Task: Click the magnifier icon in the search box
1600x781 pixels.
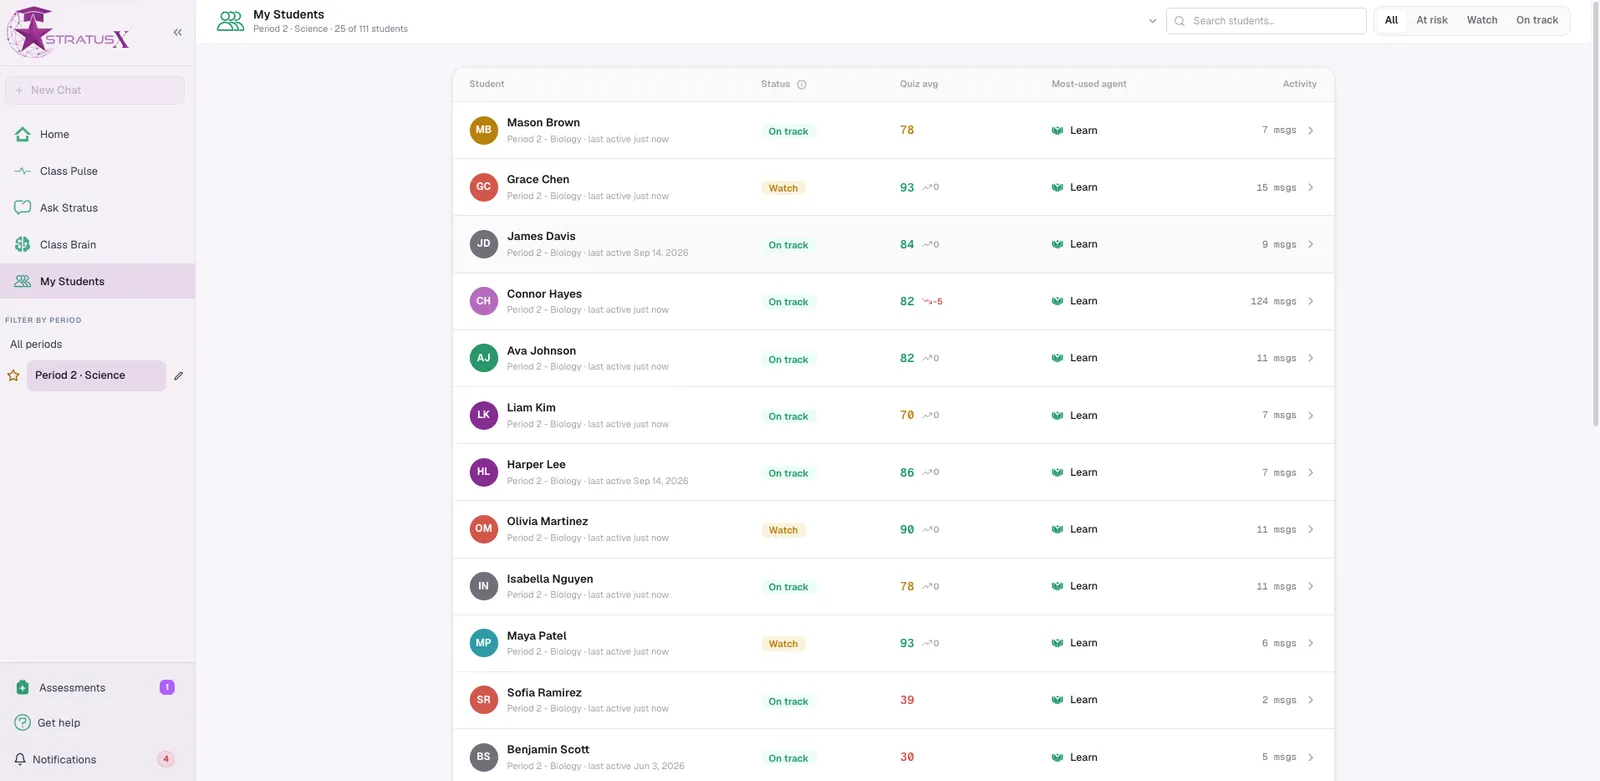Action: tap(1180, 21)
